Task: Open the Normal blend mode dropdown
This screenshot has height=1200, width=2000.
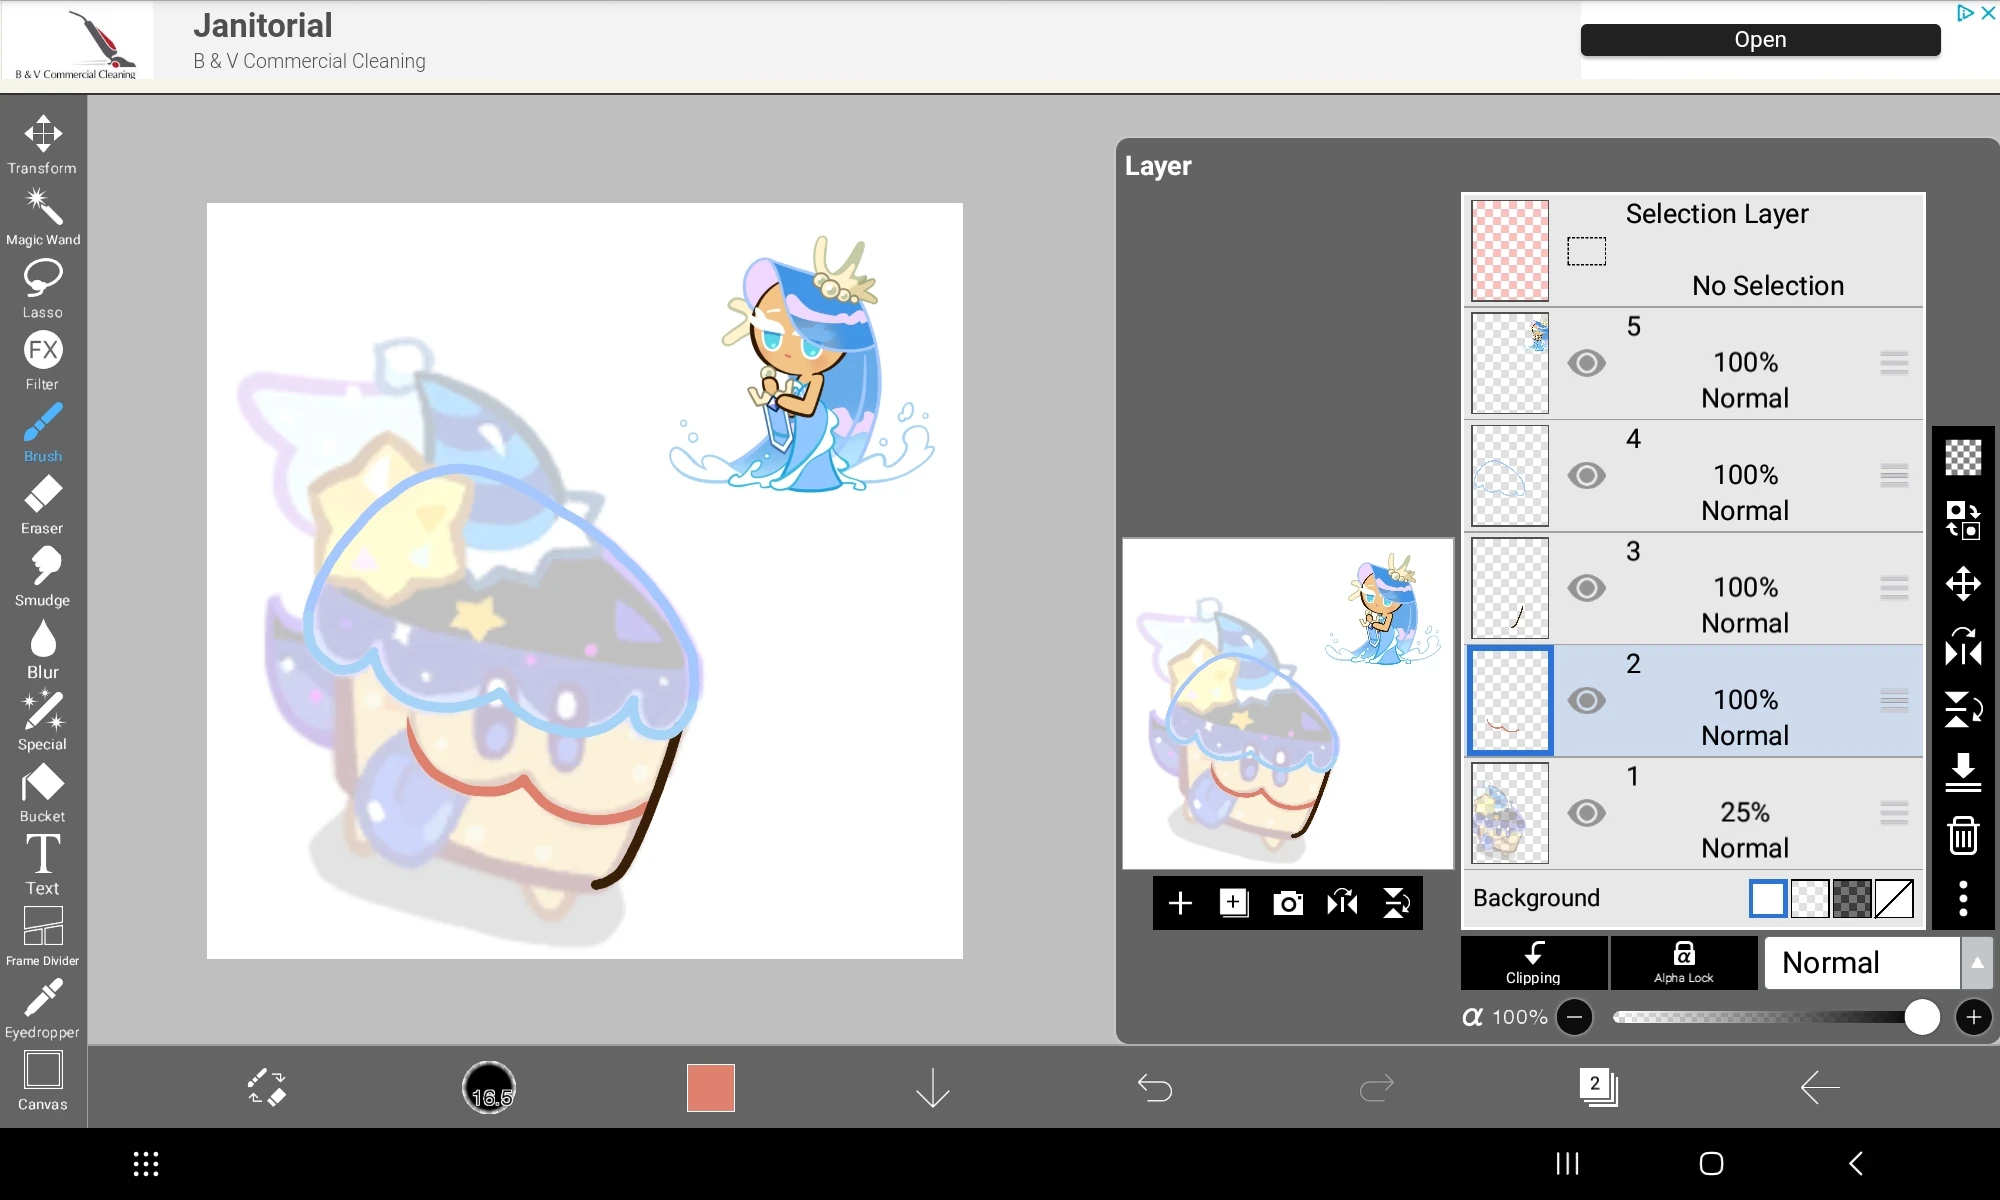Action: point(1862,963)
